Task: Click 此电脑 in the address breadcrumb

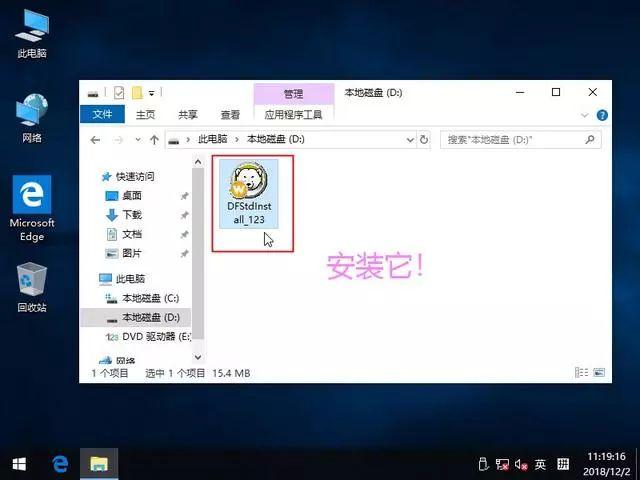Action: point(213,139)
